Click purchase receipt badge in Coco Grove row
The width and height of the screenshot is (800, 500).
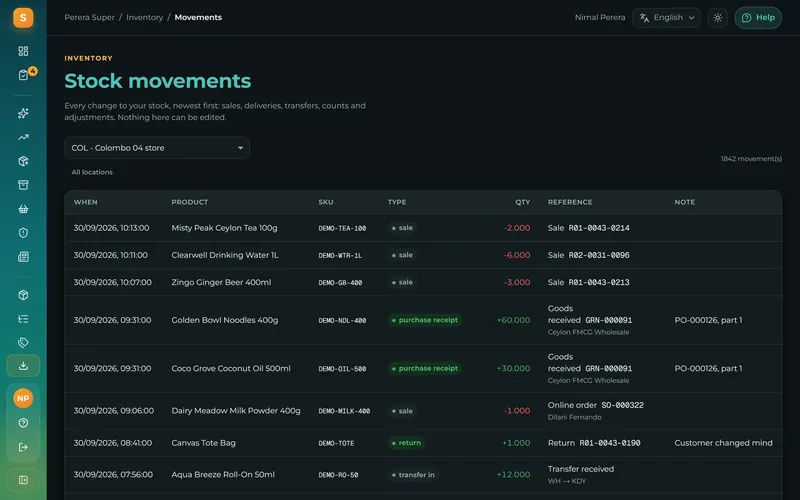[x=424, y=368]
